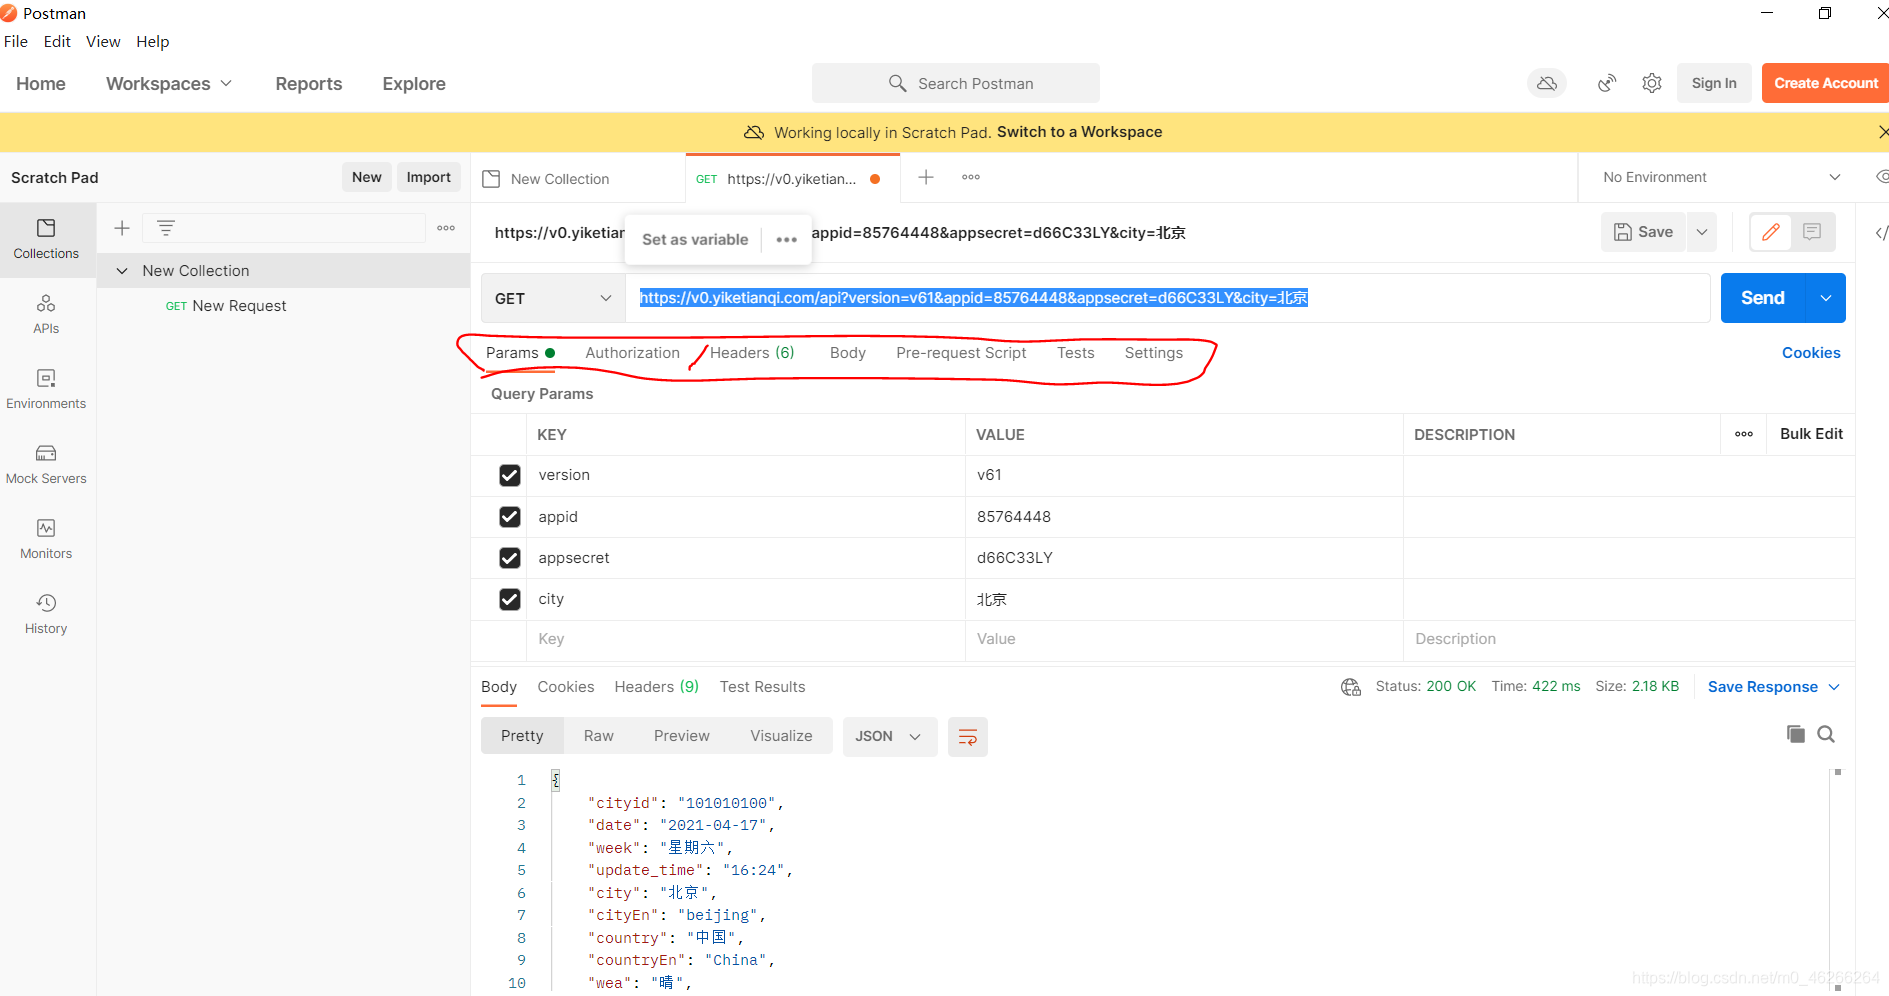This screenshot has height=996, width=1889.
Task: Open collections sidebar more options ellipsis
Action: 446,228
